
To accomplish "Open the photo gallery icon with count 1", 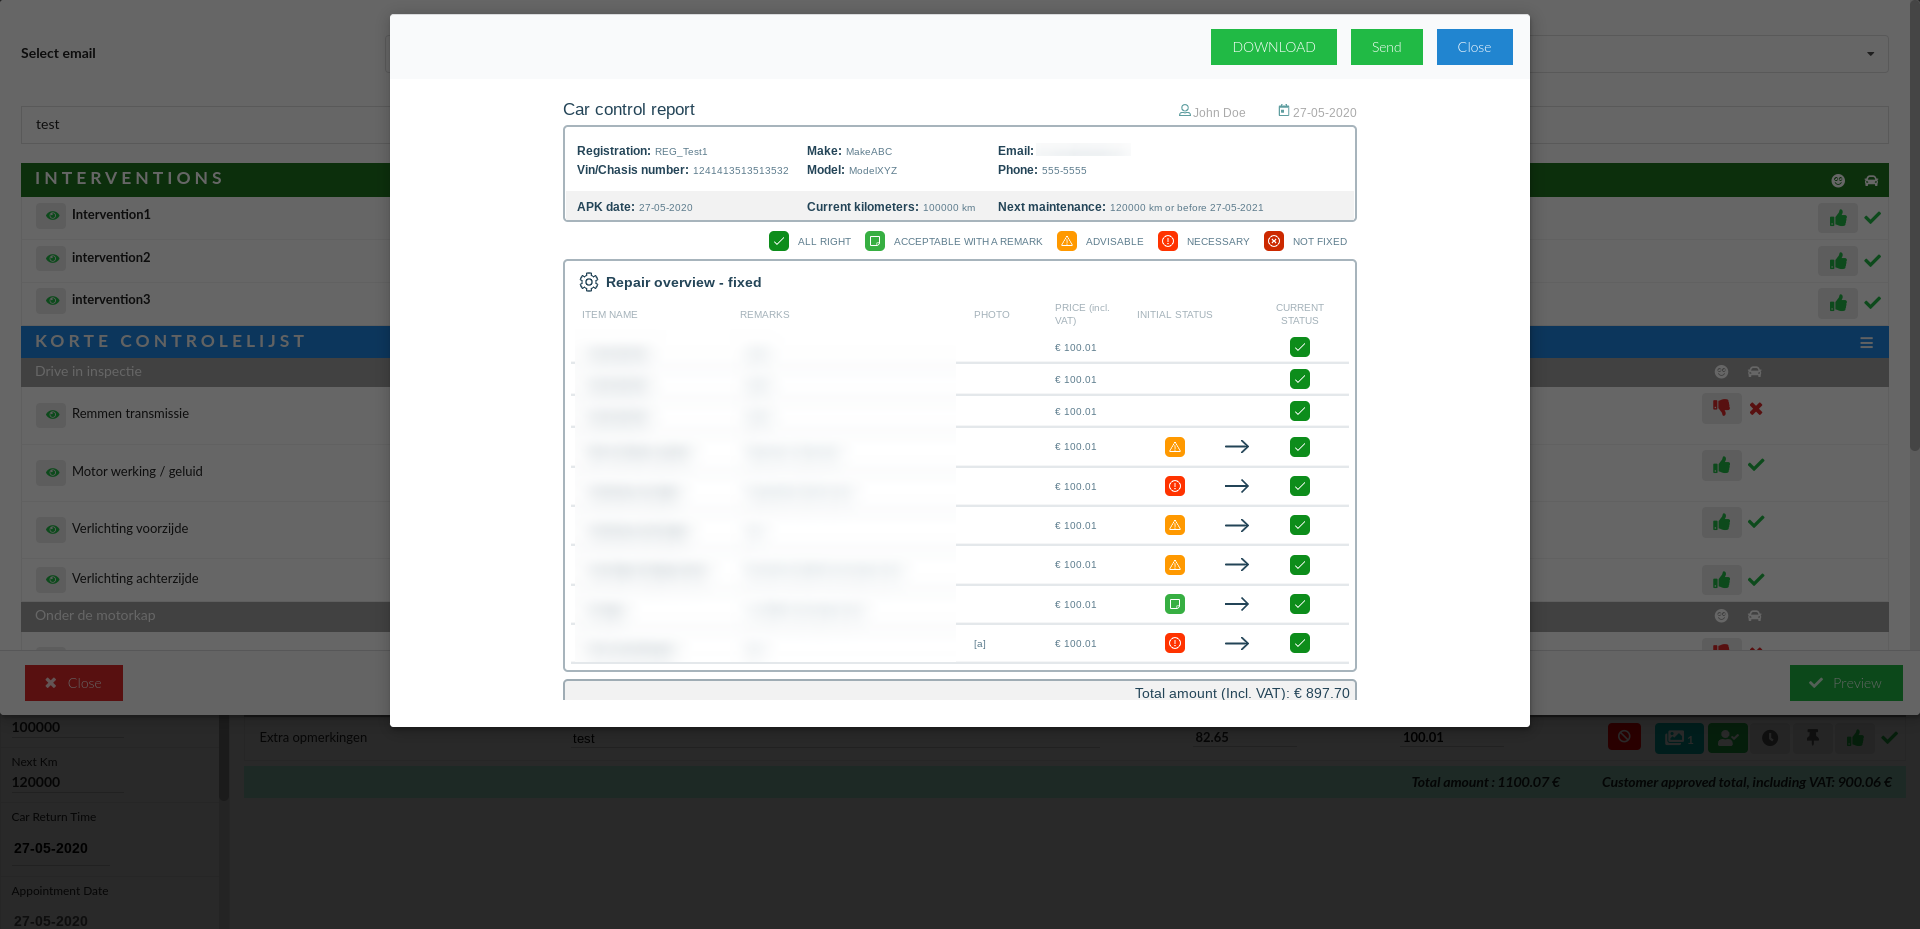I will coord(1678,738).
